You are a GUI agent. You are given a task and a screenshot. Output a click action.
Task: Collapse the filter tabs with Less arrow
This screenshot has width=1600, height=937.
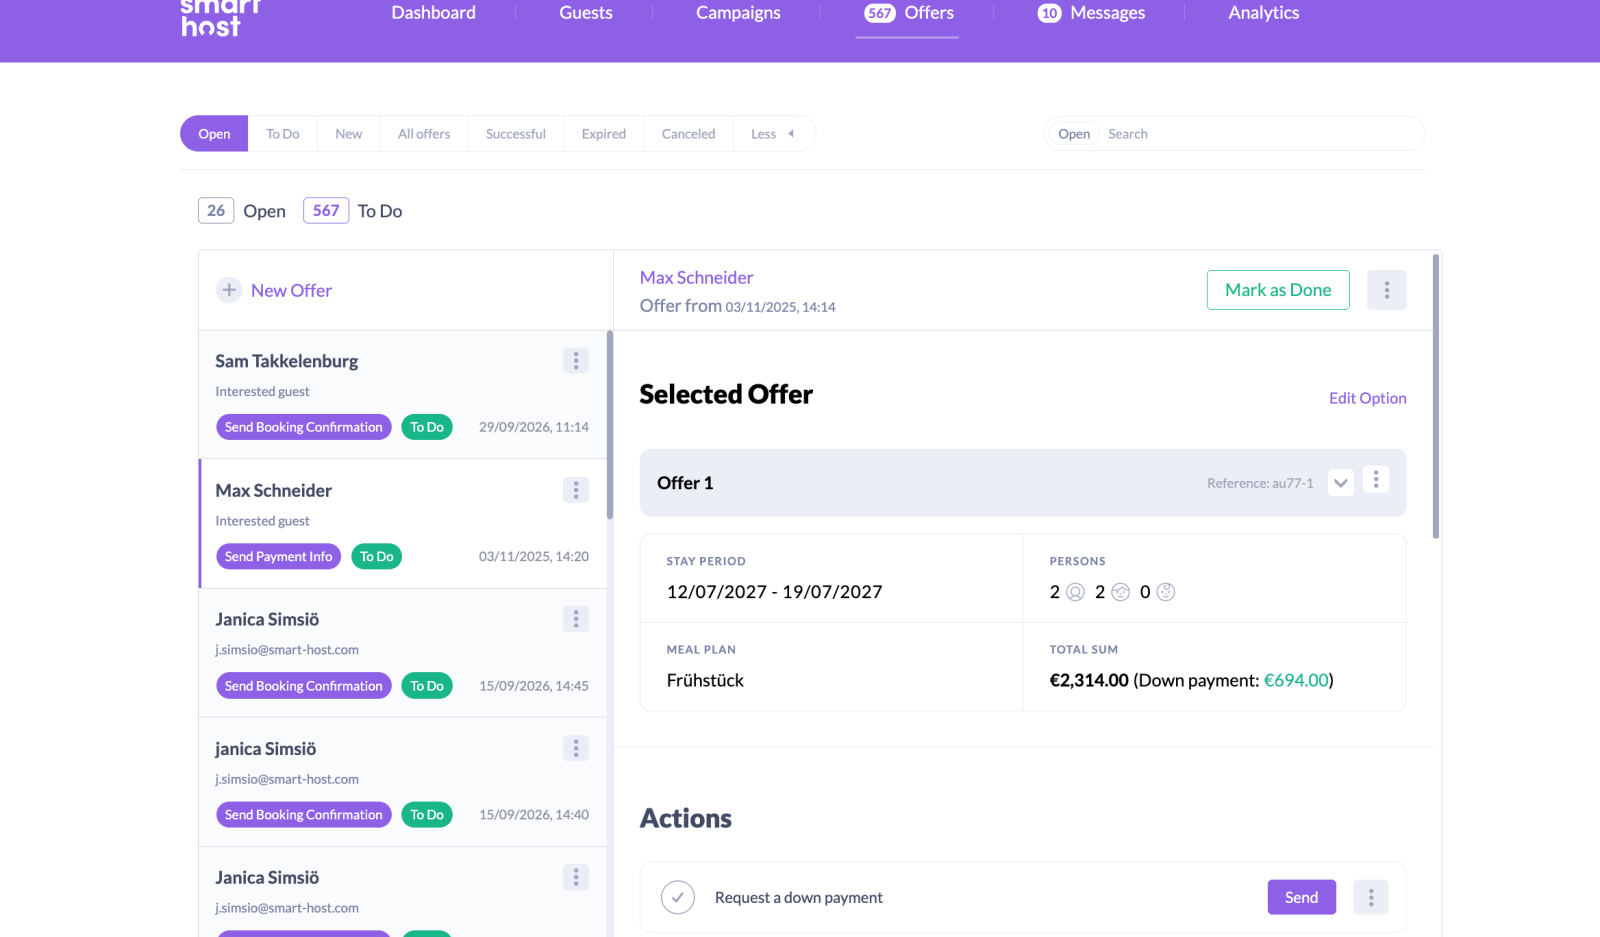[x=774, y=134]
